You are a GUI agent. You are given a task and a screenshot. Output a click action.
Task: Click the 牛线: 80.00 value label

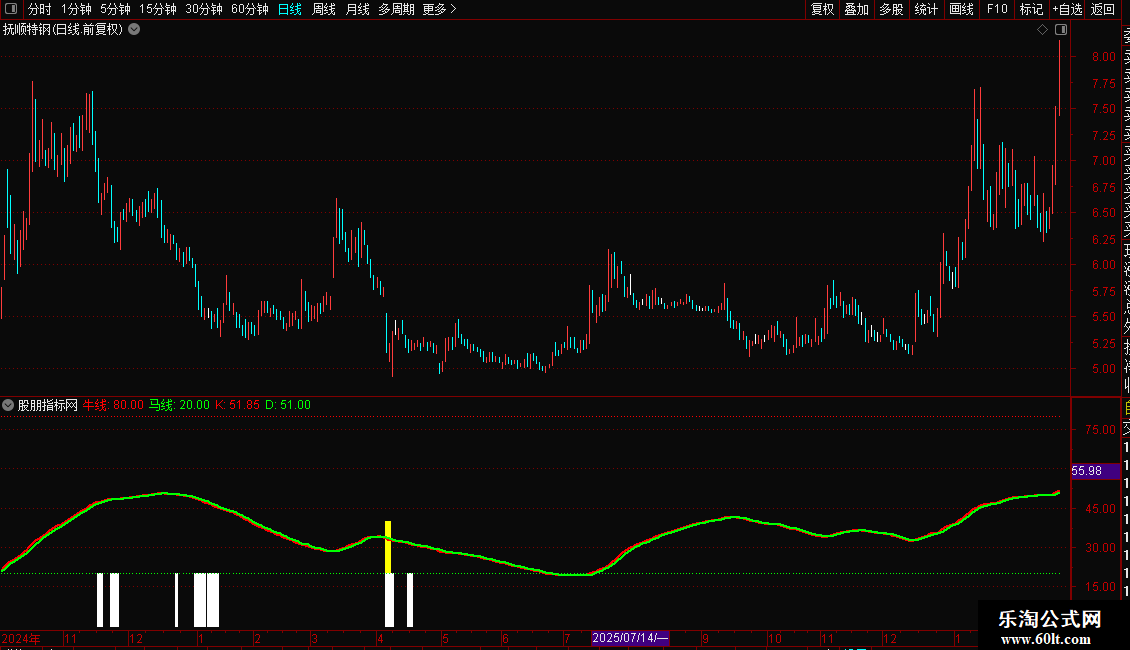(x=113, y=405)
